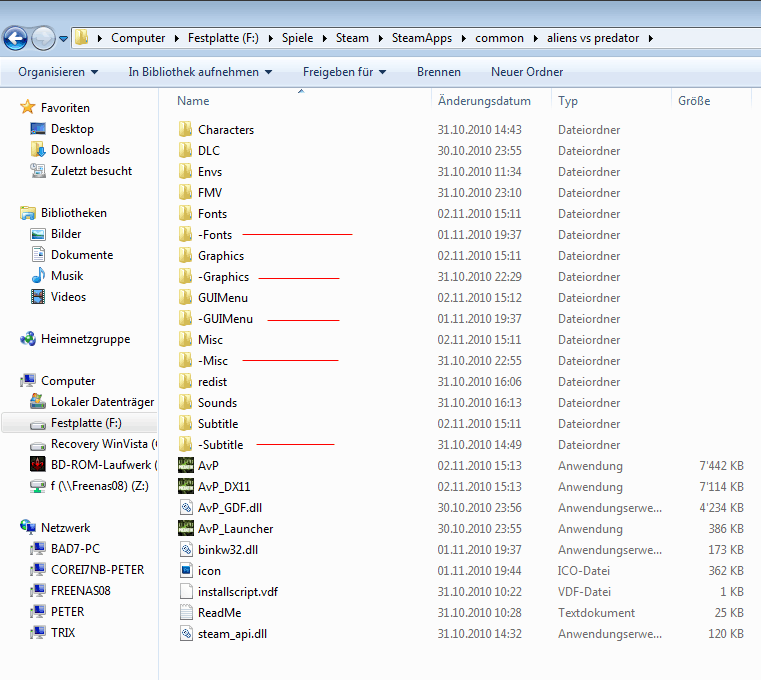Select the Characters folder icon
Viewport: 761px width, 680px height.
click(185, 130)
